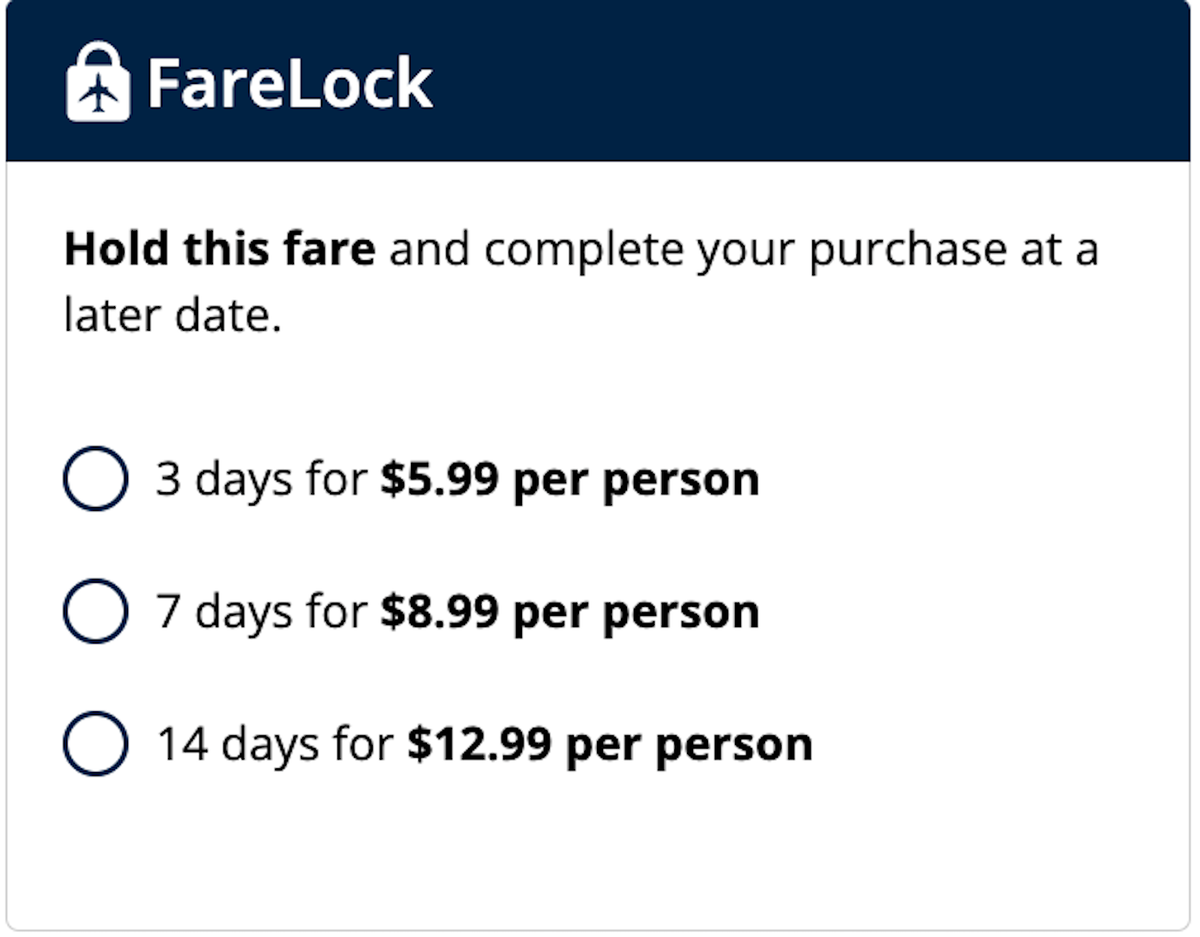Pick the middle 7-day hold duration
Viewport: 1200px width, 937px height.
[x=95, y=611]
